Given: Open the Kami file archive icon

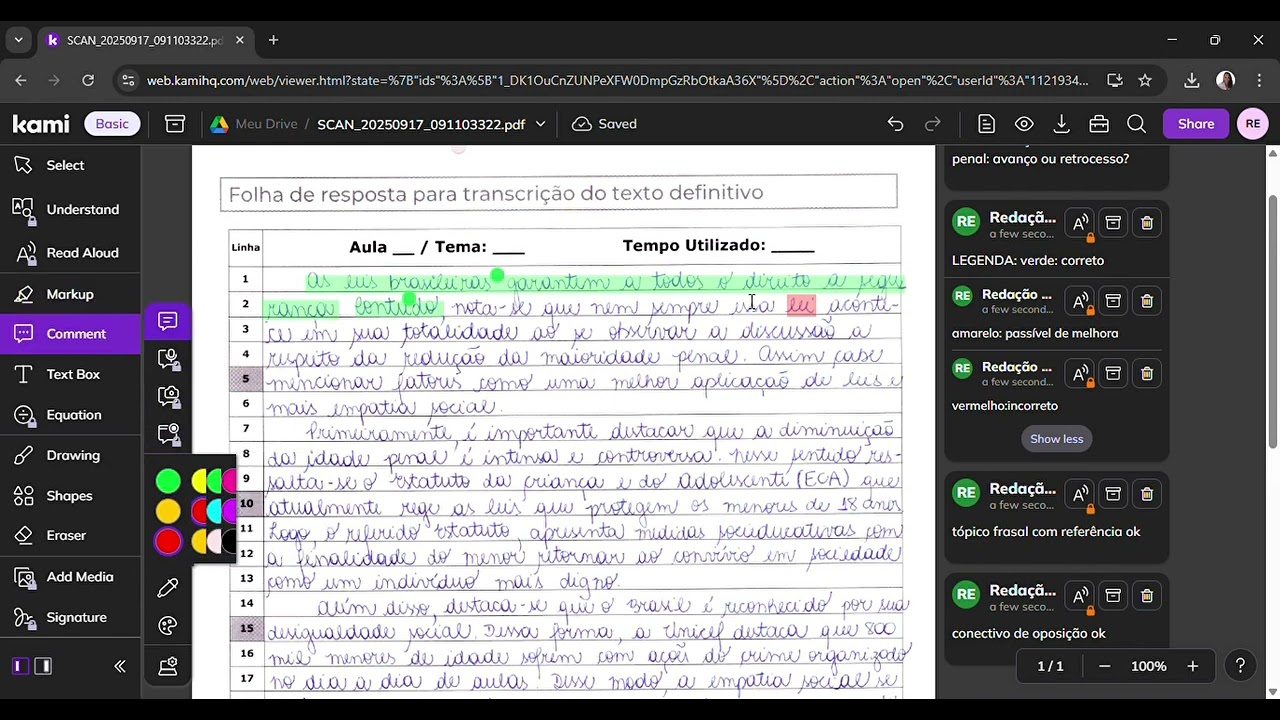Looking at the screenshot, I should pyautogui.click(x=175, y=124).
